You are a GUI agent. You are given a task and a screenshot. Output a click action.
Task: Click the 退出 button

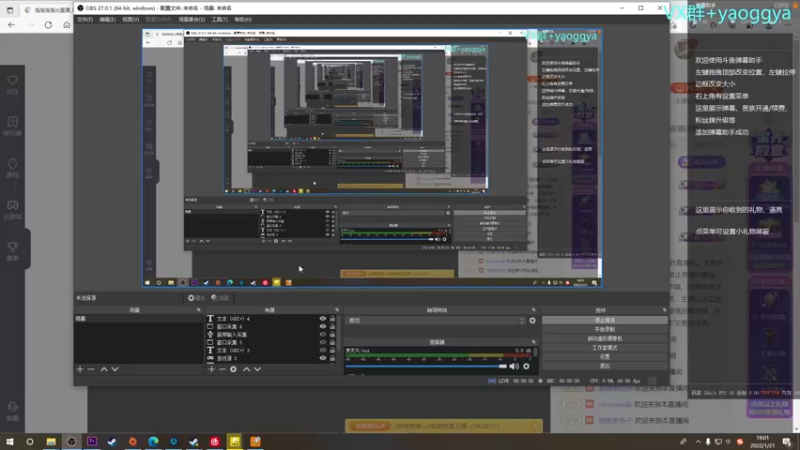click(x=605, y=366)
